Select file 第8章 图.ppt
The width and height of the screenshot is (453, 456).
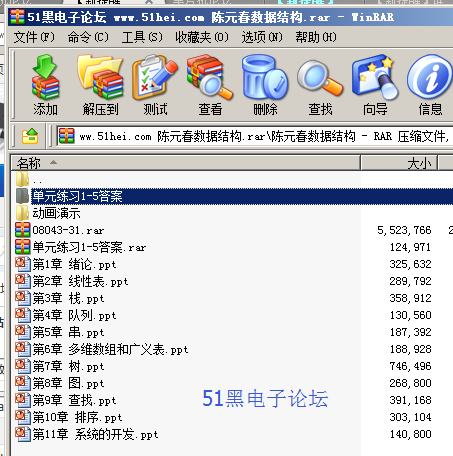click(x=68, y=383)
